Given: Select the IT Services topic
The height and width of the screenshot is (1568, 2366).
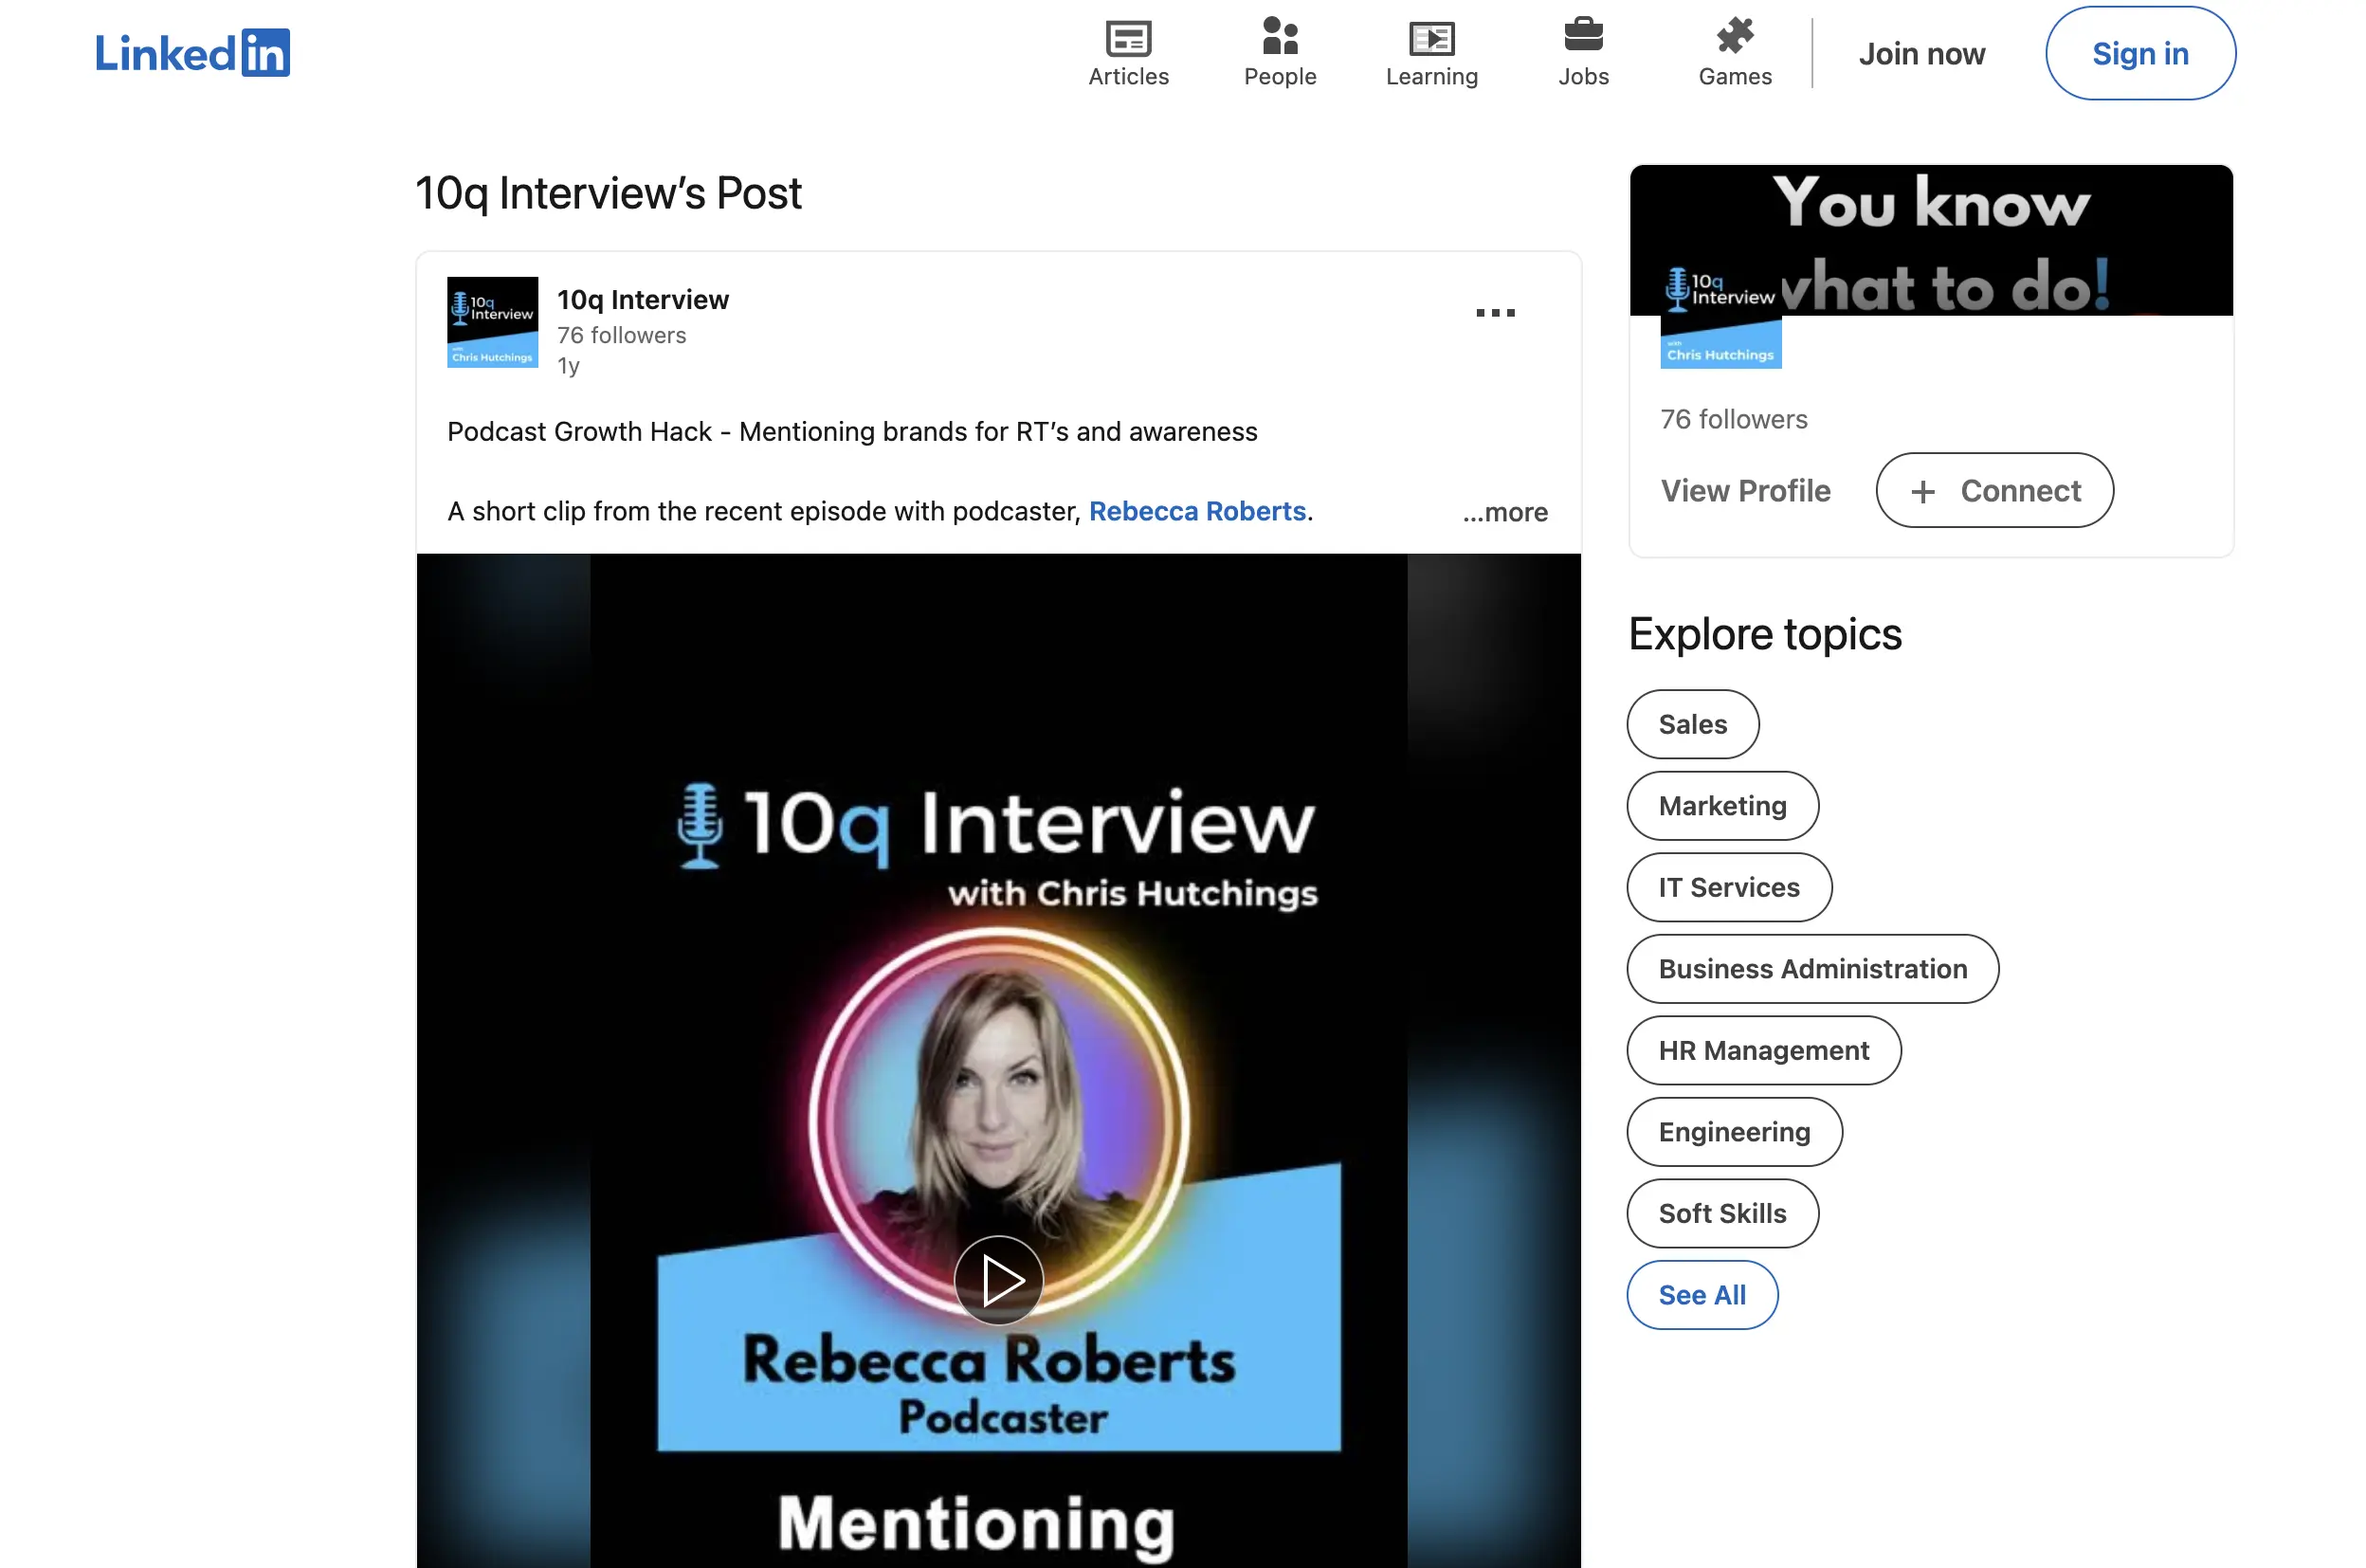Looking at the screenshot, I should (x=1728, y=887).
